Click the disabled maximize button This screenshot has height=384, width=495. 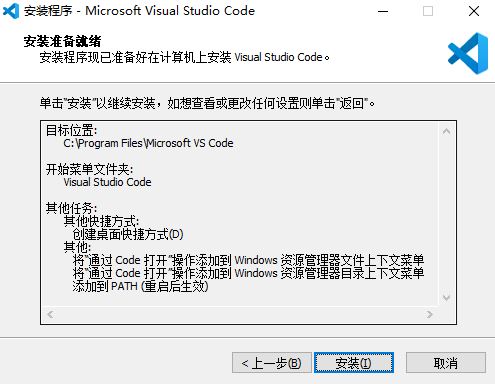coord(428,11)
